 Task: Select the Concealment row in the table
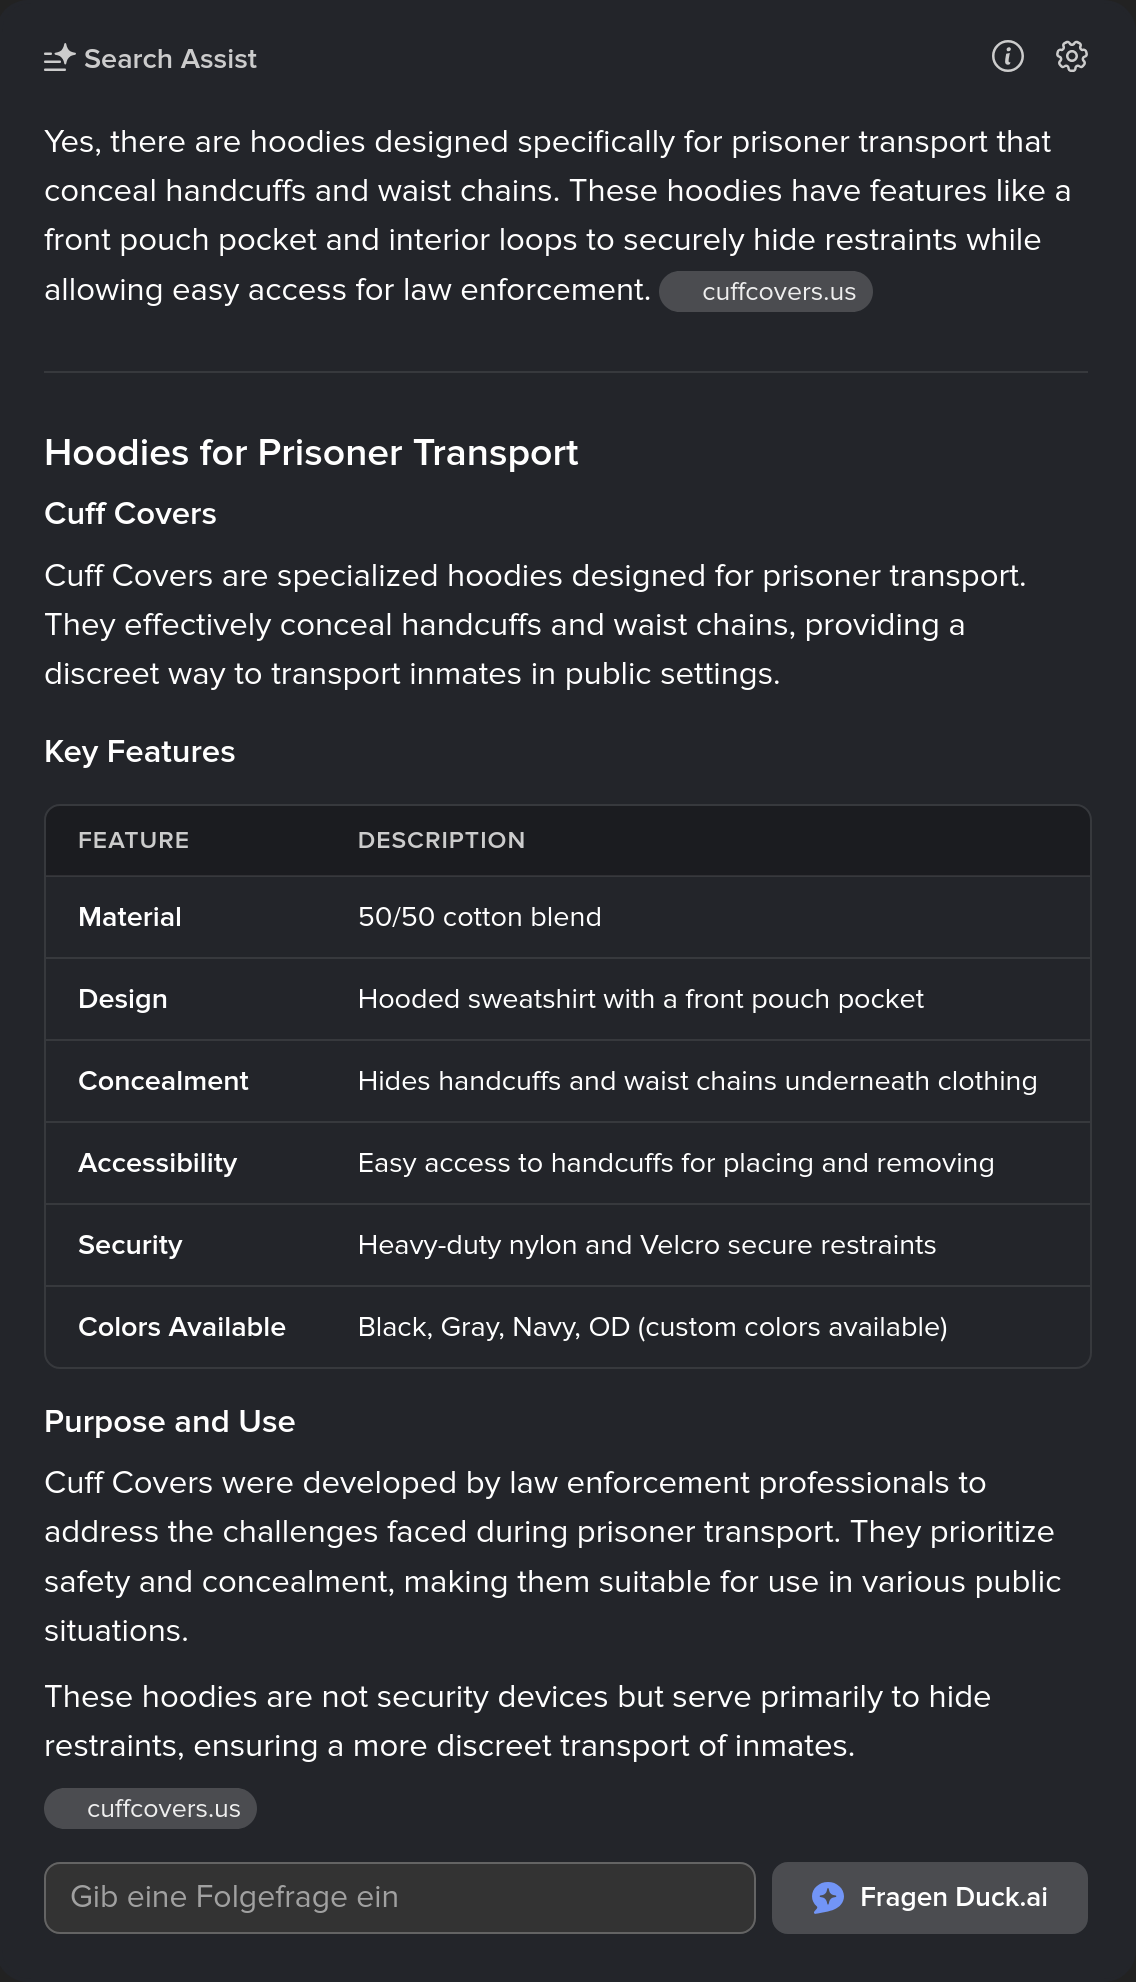pyautogui.click(x=568, y=1081)
